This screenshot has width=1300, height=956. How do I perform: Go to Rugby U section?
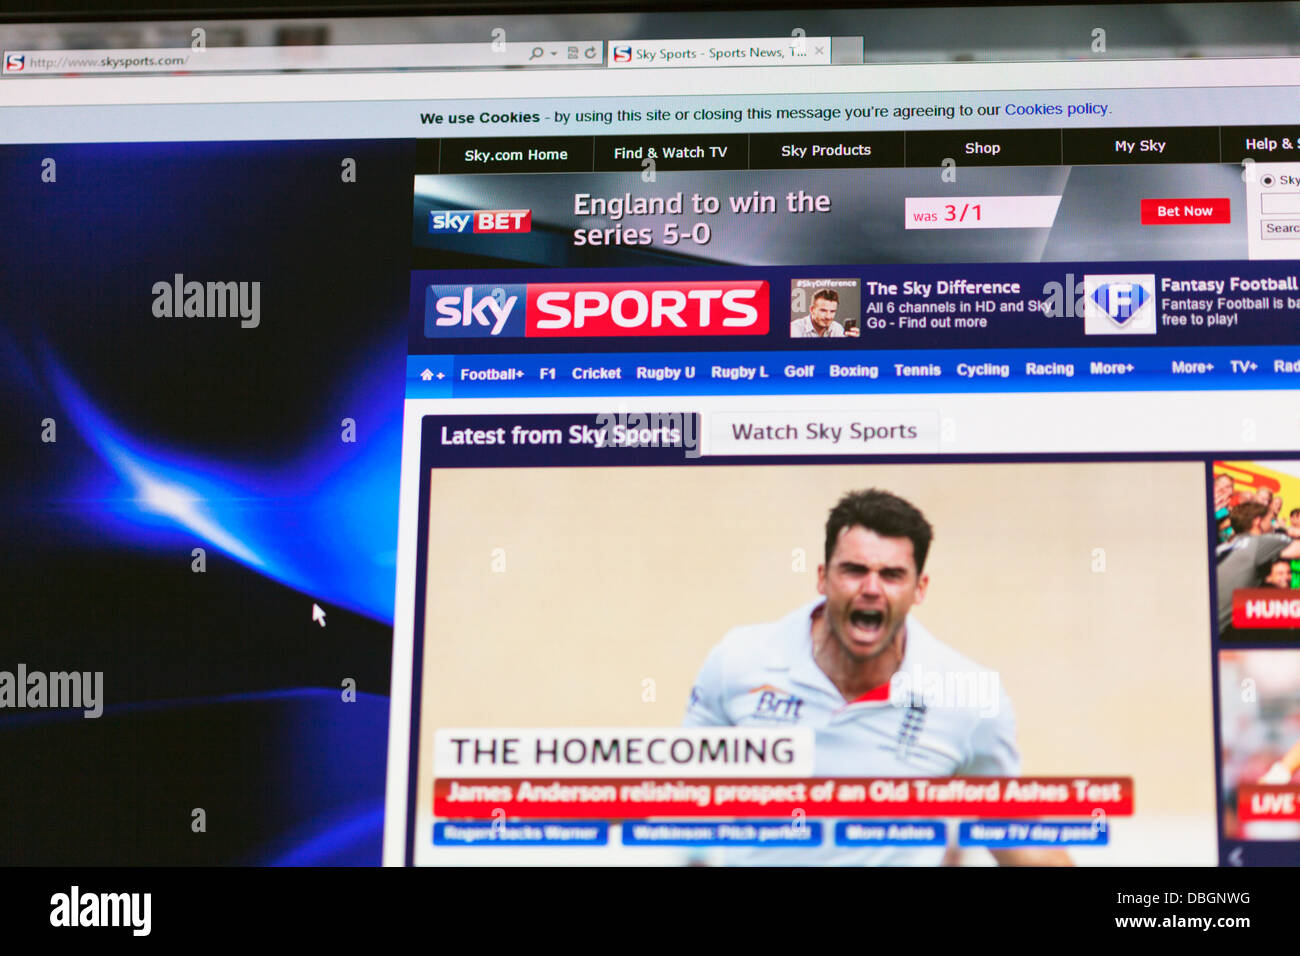point(665,372)
